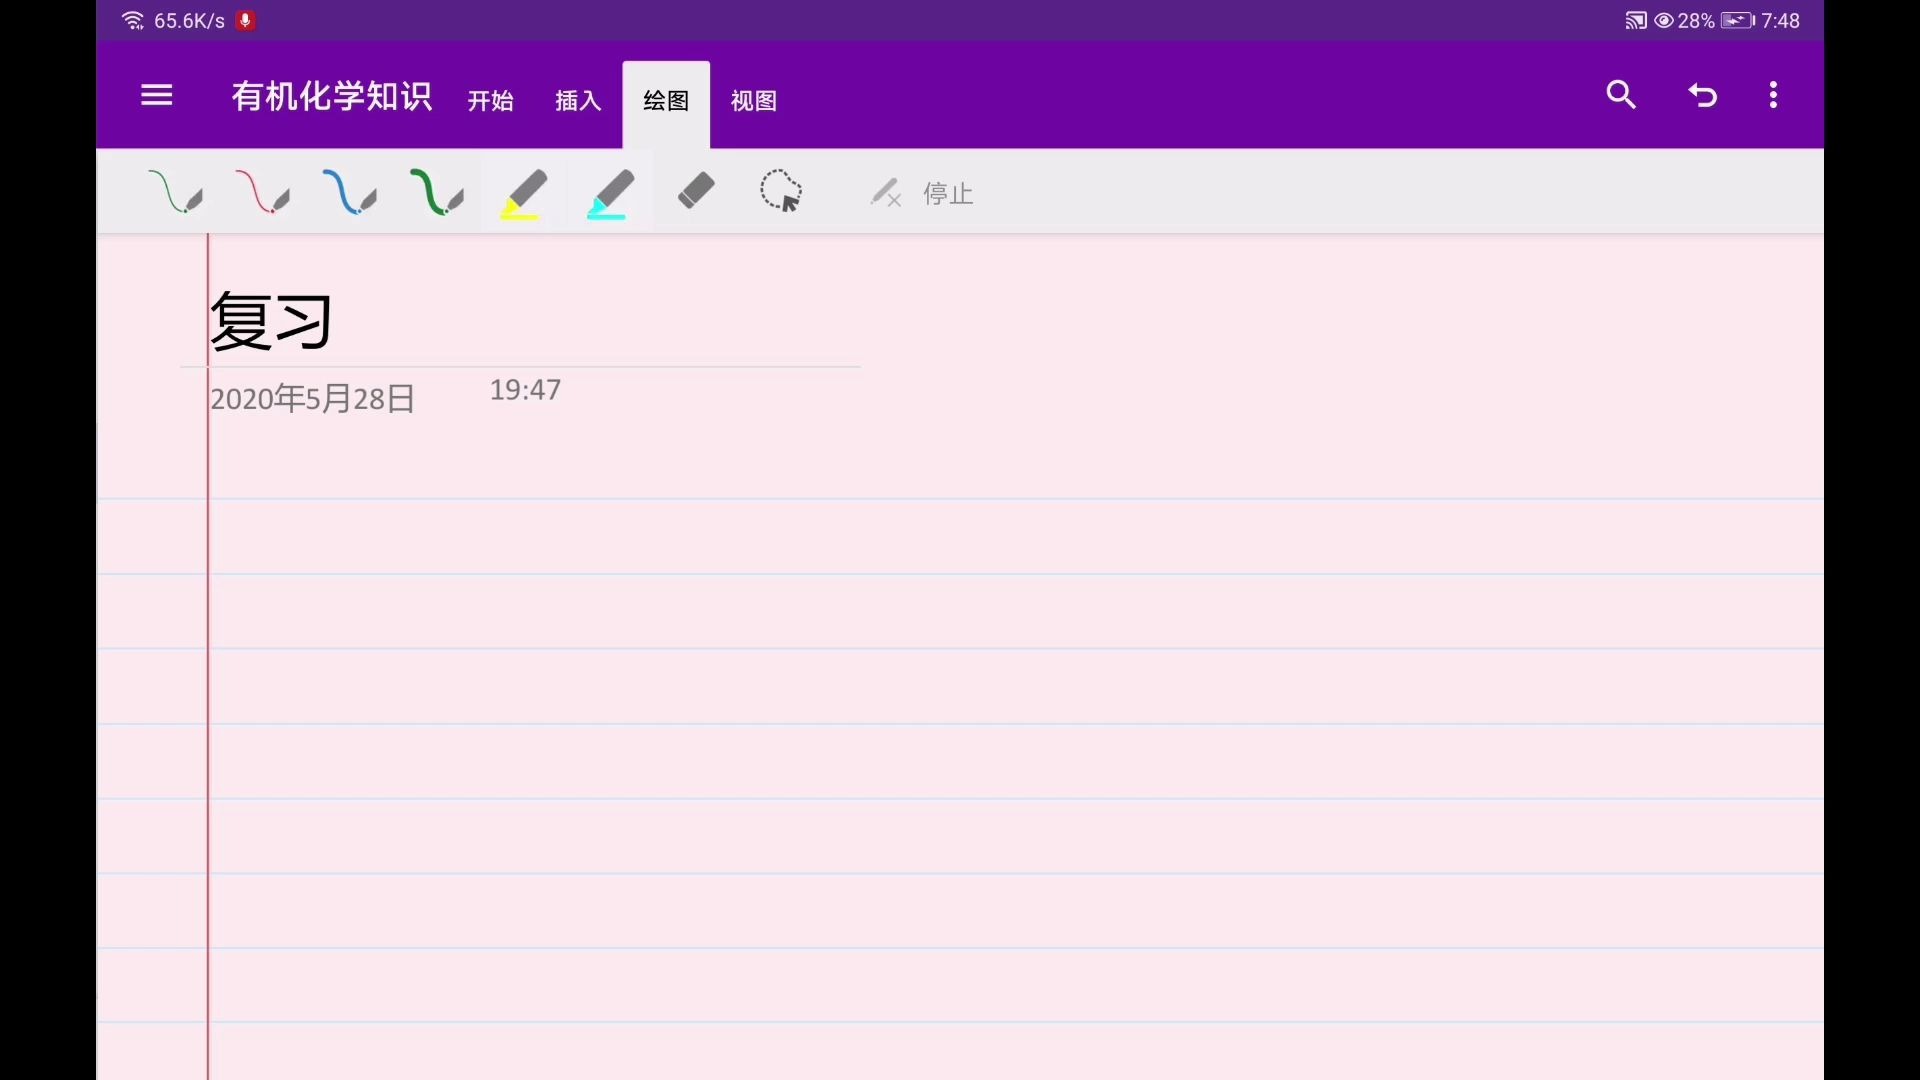Screen dimensions: 1920x1080
Task: Choose the cyan highlighter
Action: tap(610, 193)
